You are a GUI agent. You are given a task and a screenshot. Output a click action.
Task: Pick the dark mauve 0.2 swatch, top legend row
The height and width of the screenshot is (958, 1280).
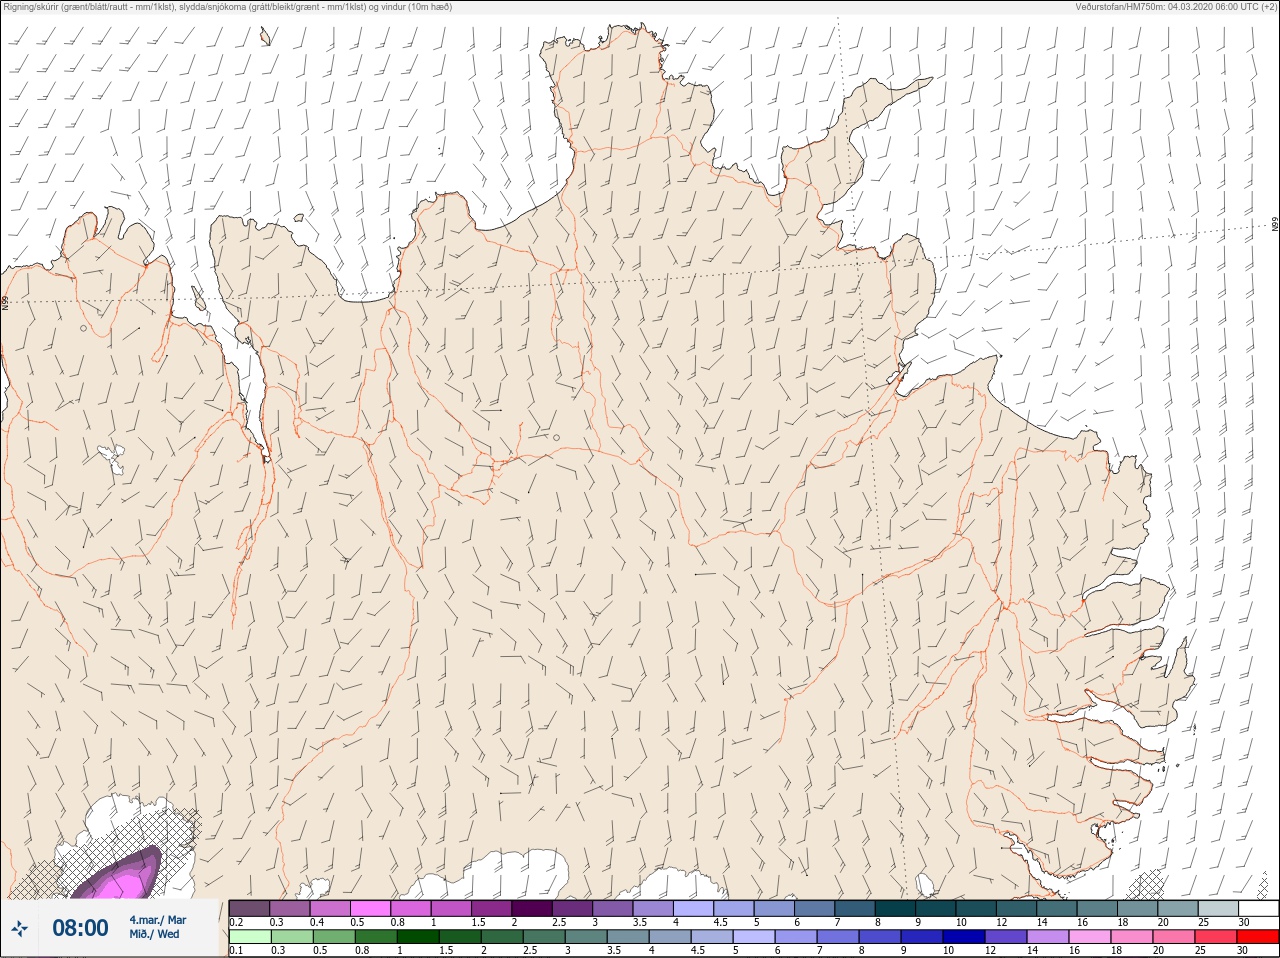tap(249, 908)
